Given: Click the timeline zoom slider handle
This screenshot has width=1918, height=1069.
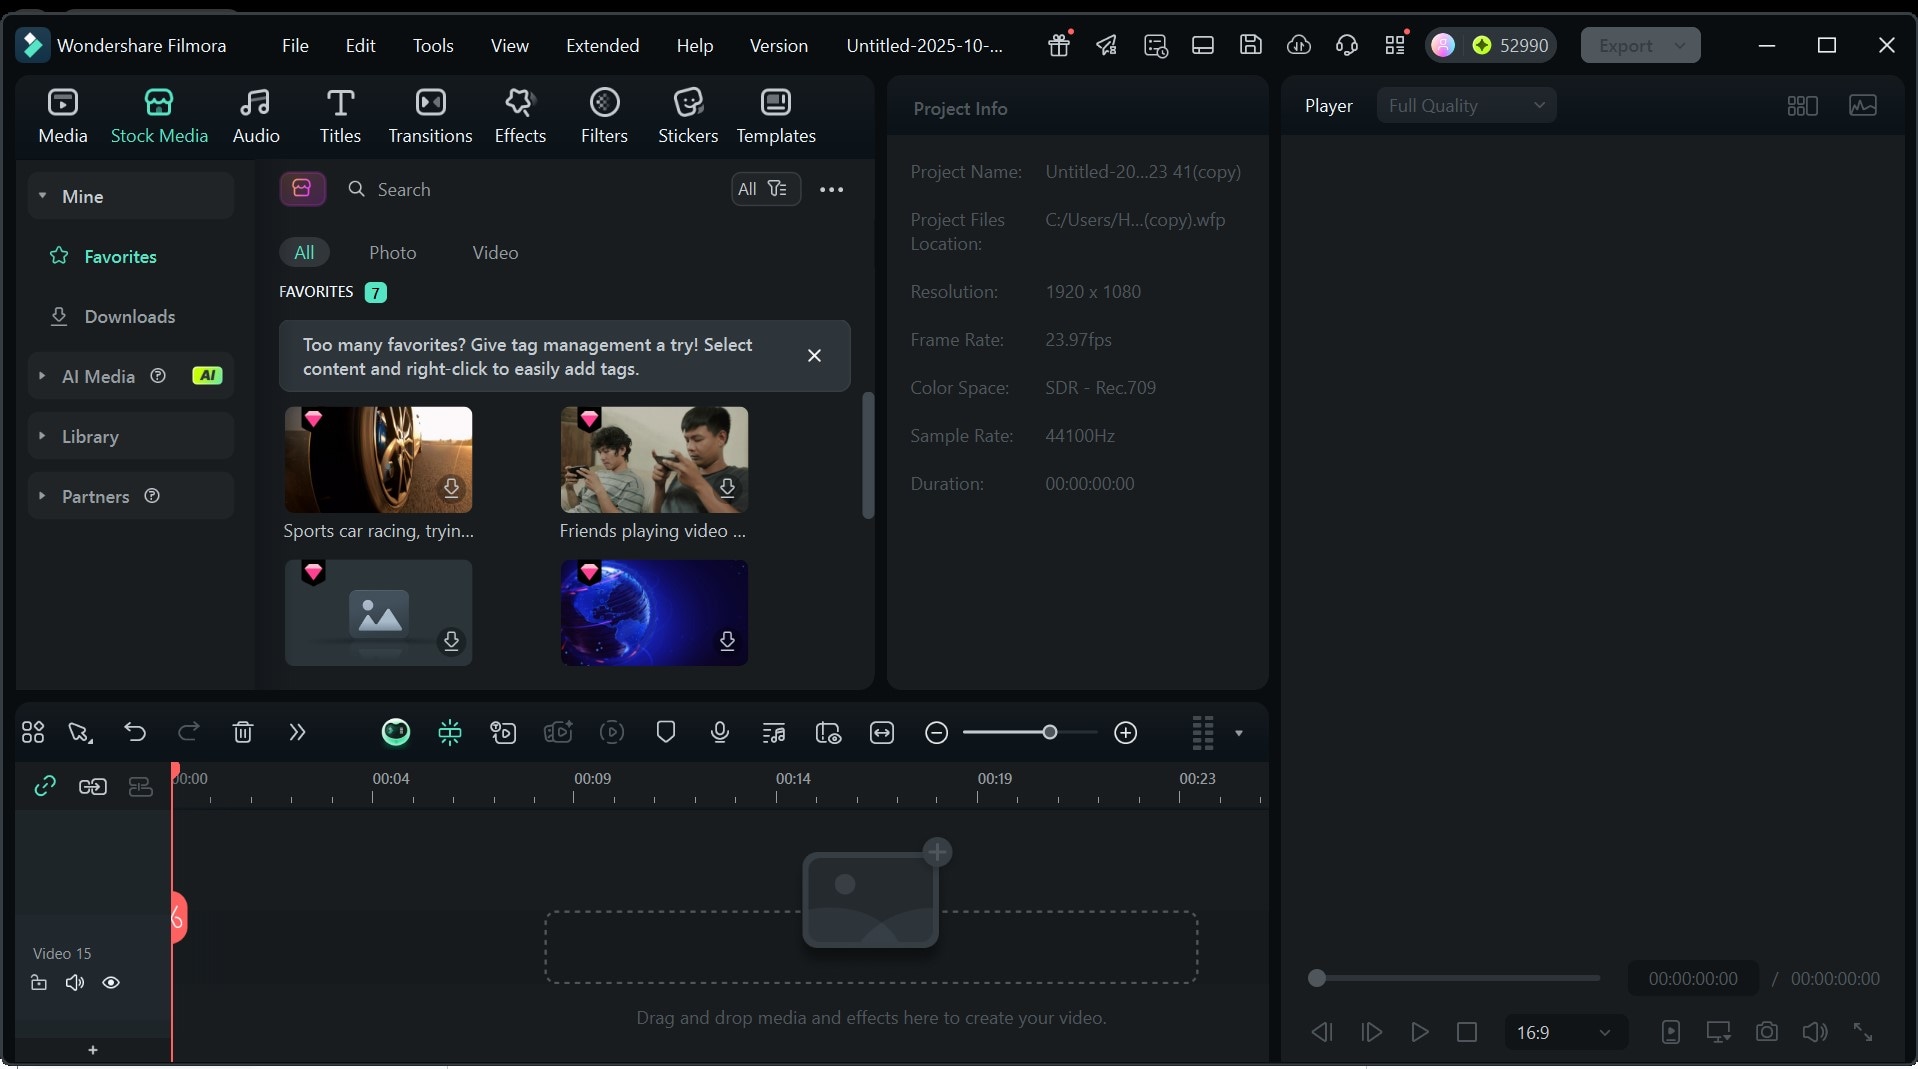Looking at the screenshot, I should tap(1049, 733).
